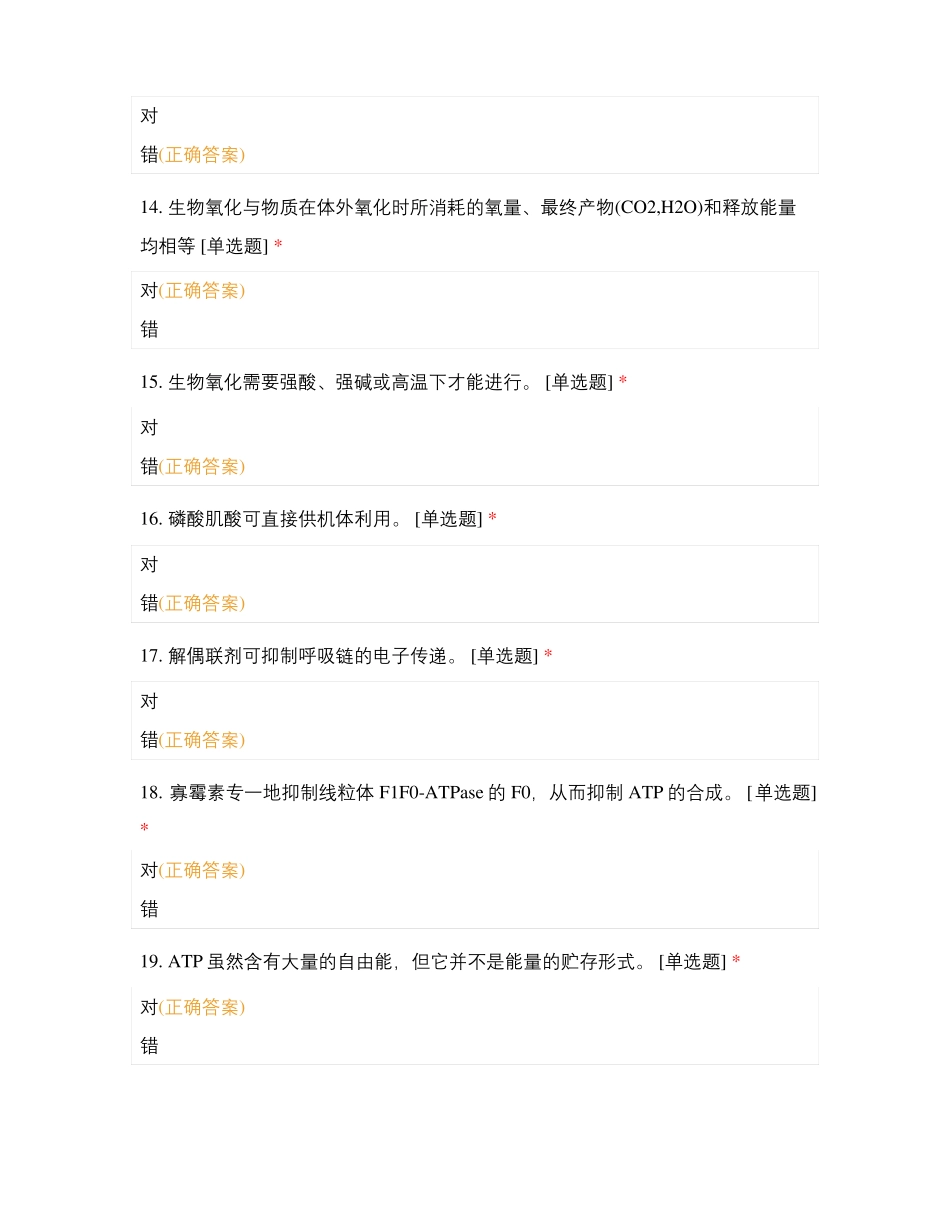The height and width of the screenshot is (1230, 950).
Task: Select 对 for question 17 on 解偶联剂
Action: tap(150, 701)
